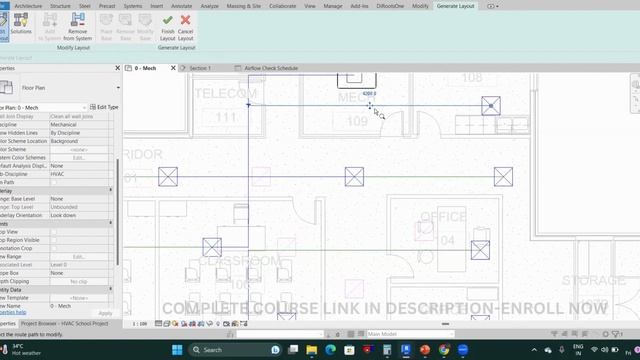Open Task View on the taskbar
Viewport: 640px width, 360px height.
(293, 350)
